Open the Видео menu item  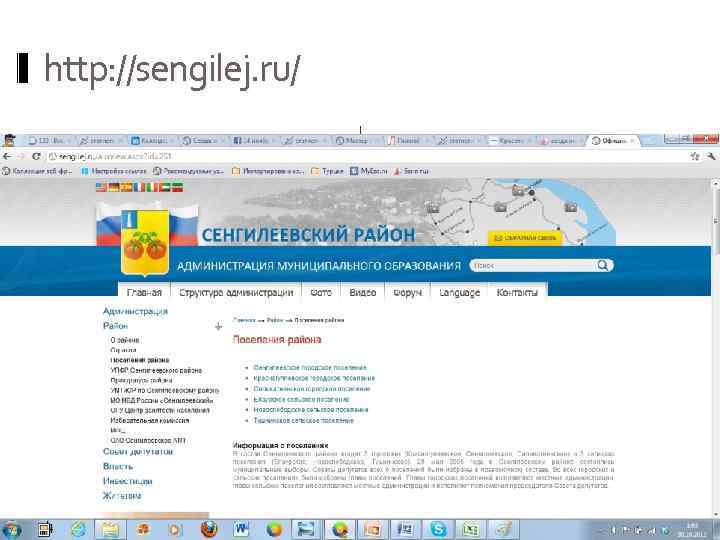coord(363,292)
